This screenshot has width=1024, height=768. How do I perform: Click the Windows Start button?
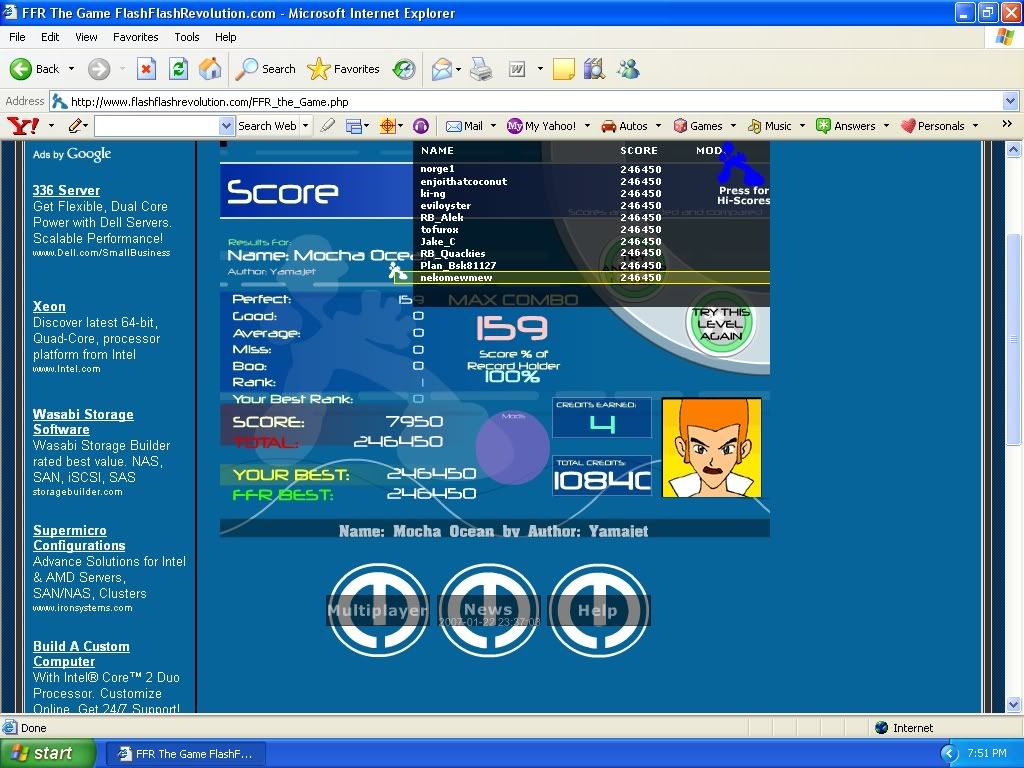click(48, 753)
